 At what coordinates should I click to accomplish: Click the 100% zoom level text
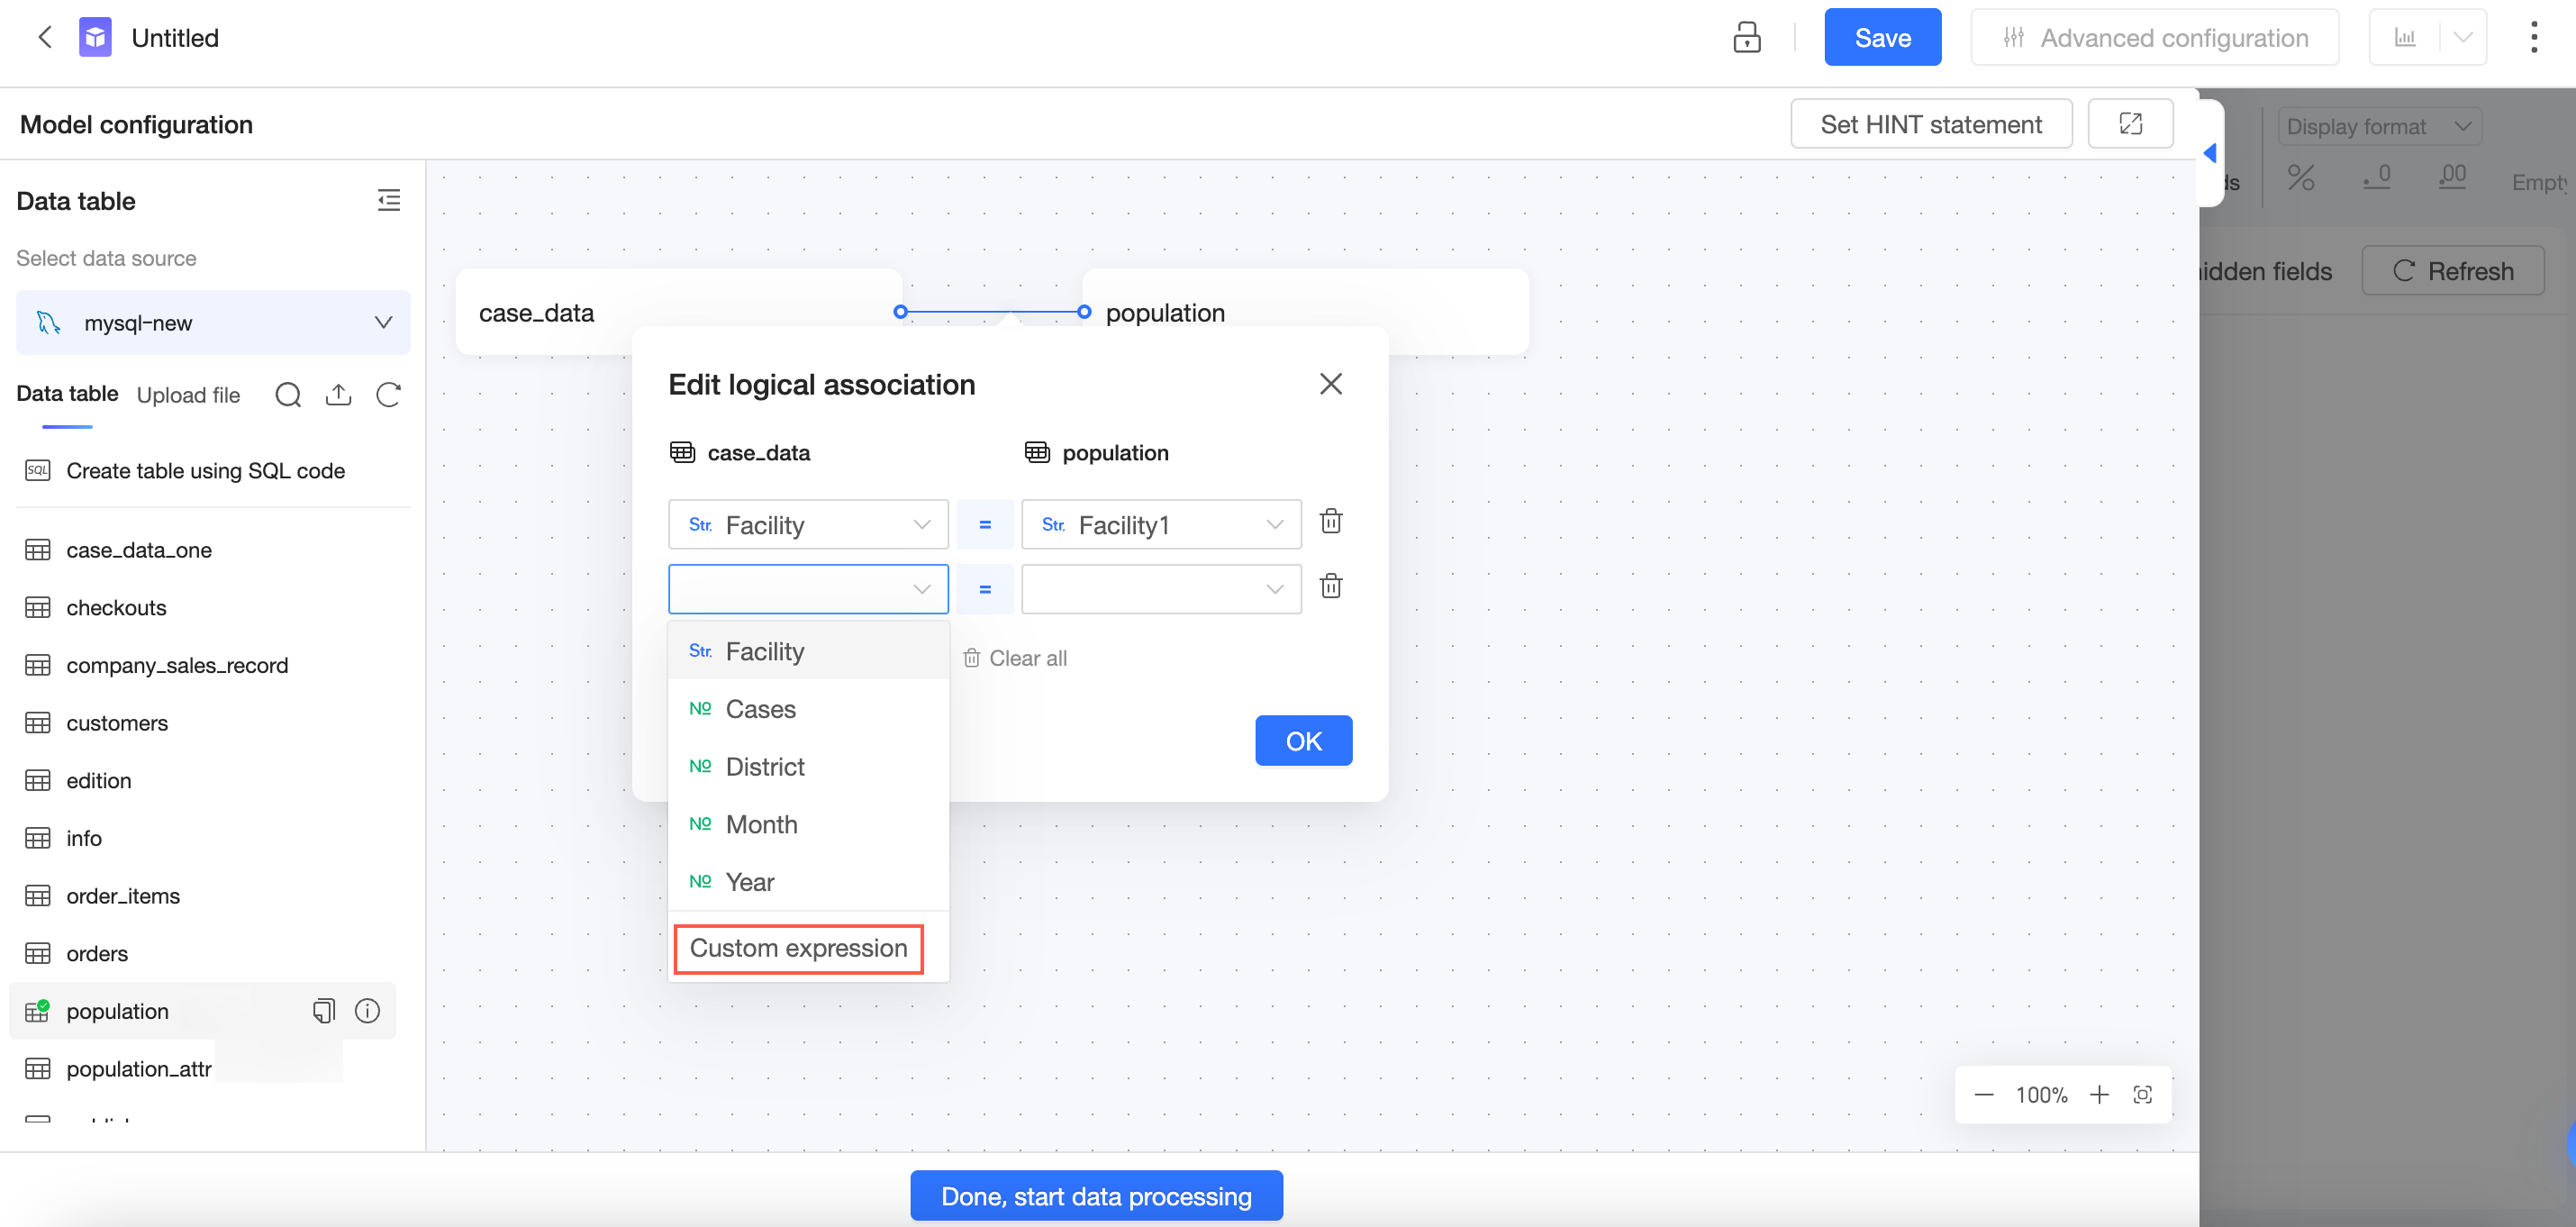click(2041, 1095)
